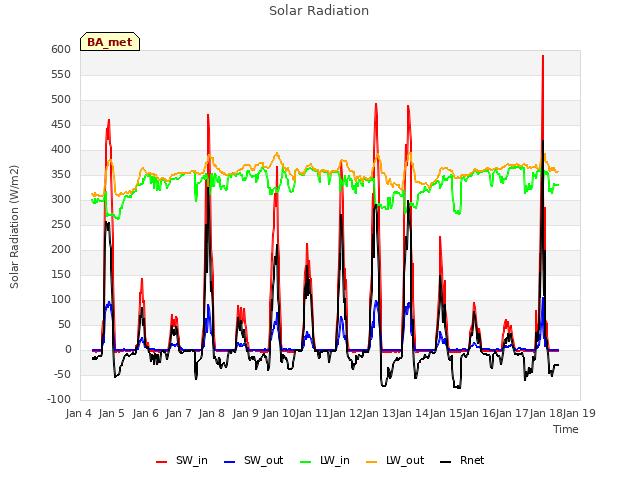Click the 400 y-axis tick label

tap(61, 149)
